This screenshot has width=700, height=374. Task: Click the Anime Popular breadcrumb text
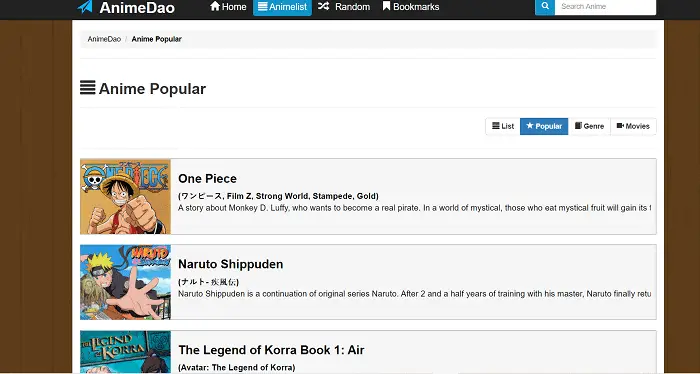156,39
